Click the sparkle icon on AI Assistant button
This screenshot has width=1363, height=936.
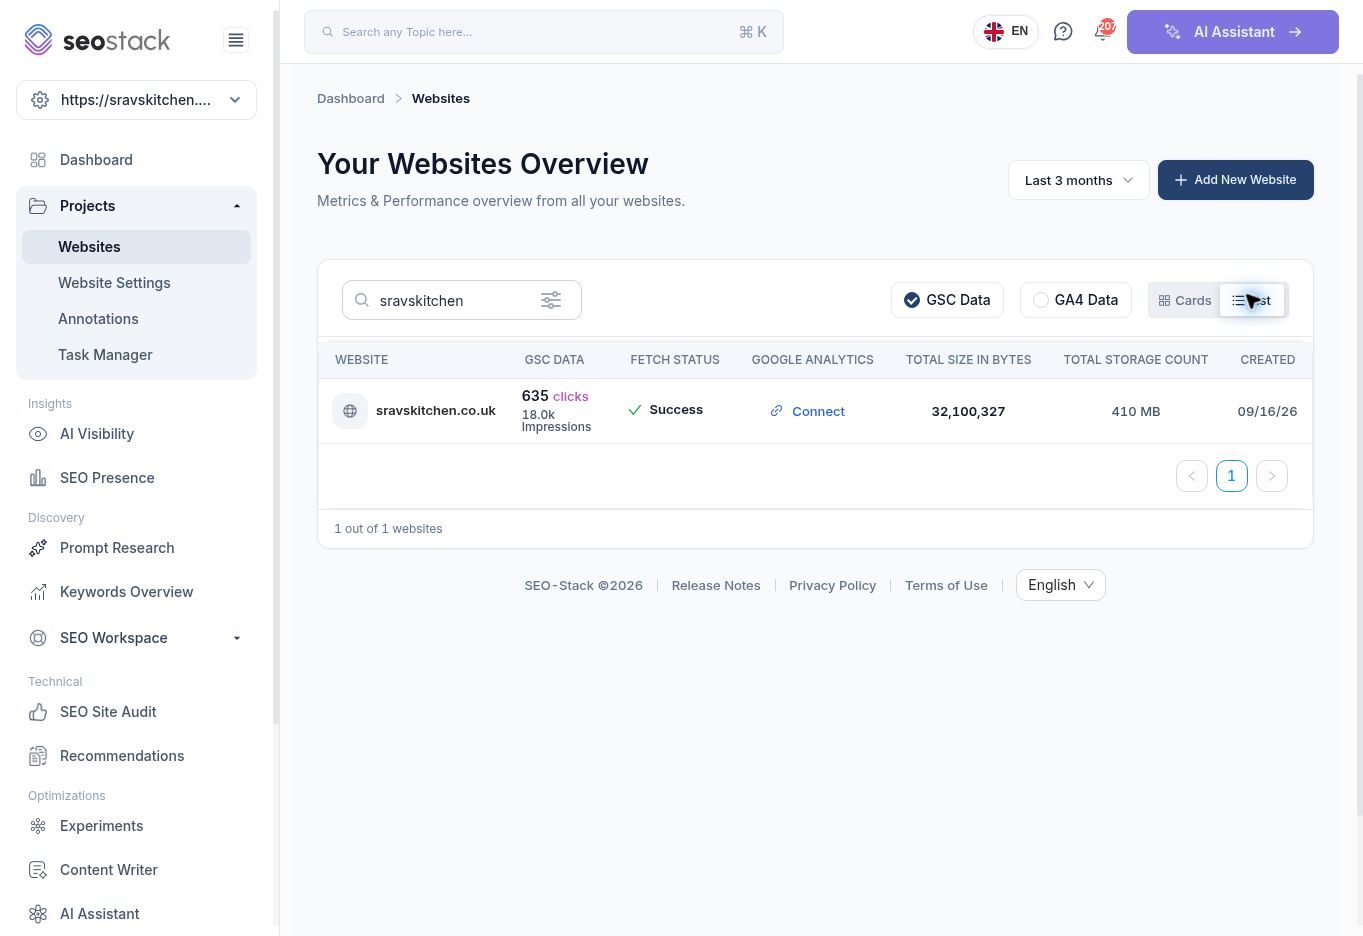point(1173,32)
